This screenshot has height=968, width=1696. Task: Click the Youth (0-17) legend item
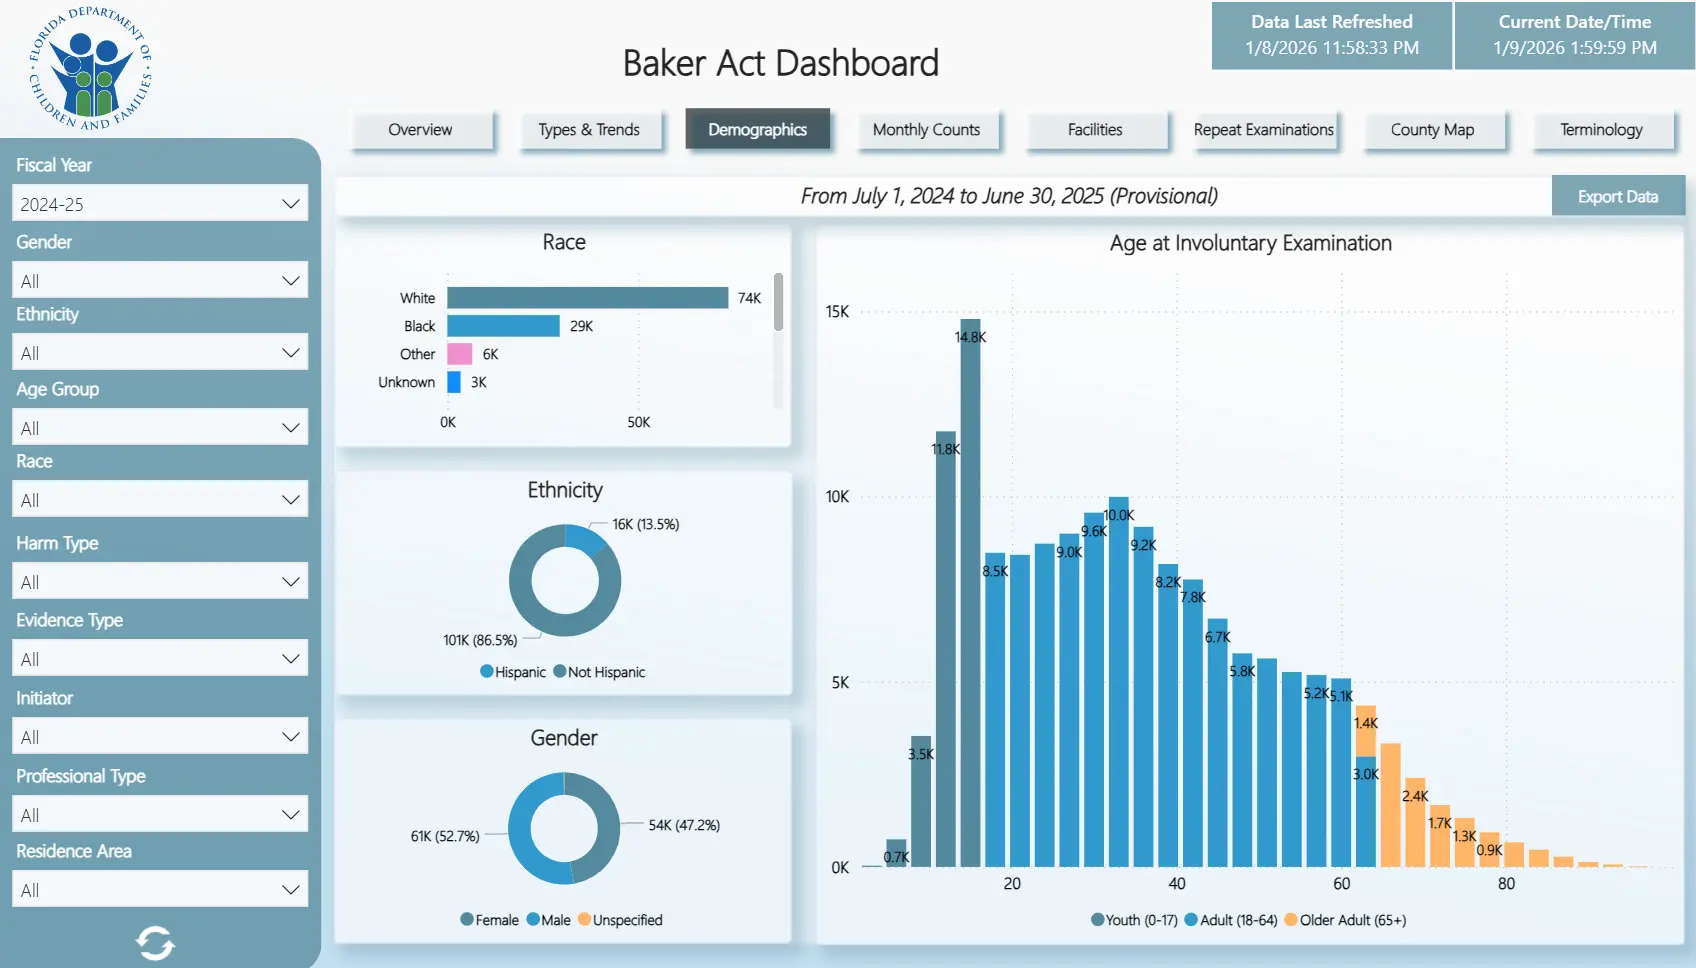tap(1134, 920)
